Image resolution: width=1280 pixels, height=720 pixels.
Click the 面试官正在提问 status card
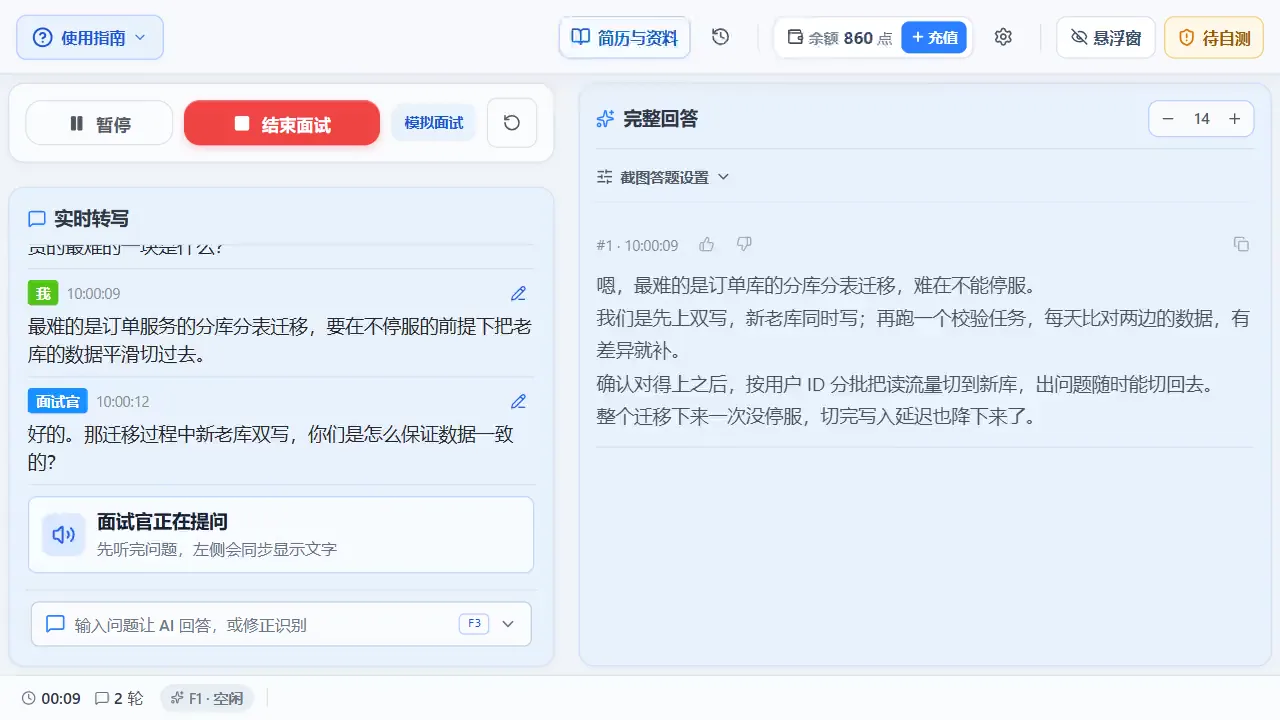click(x=281, y=535)
